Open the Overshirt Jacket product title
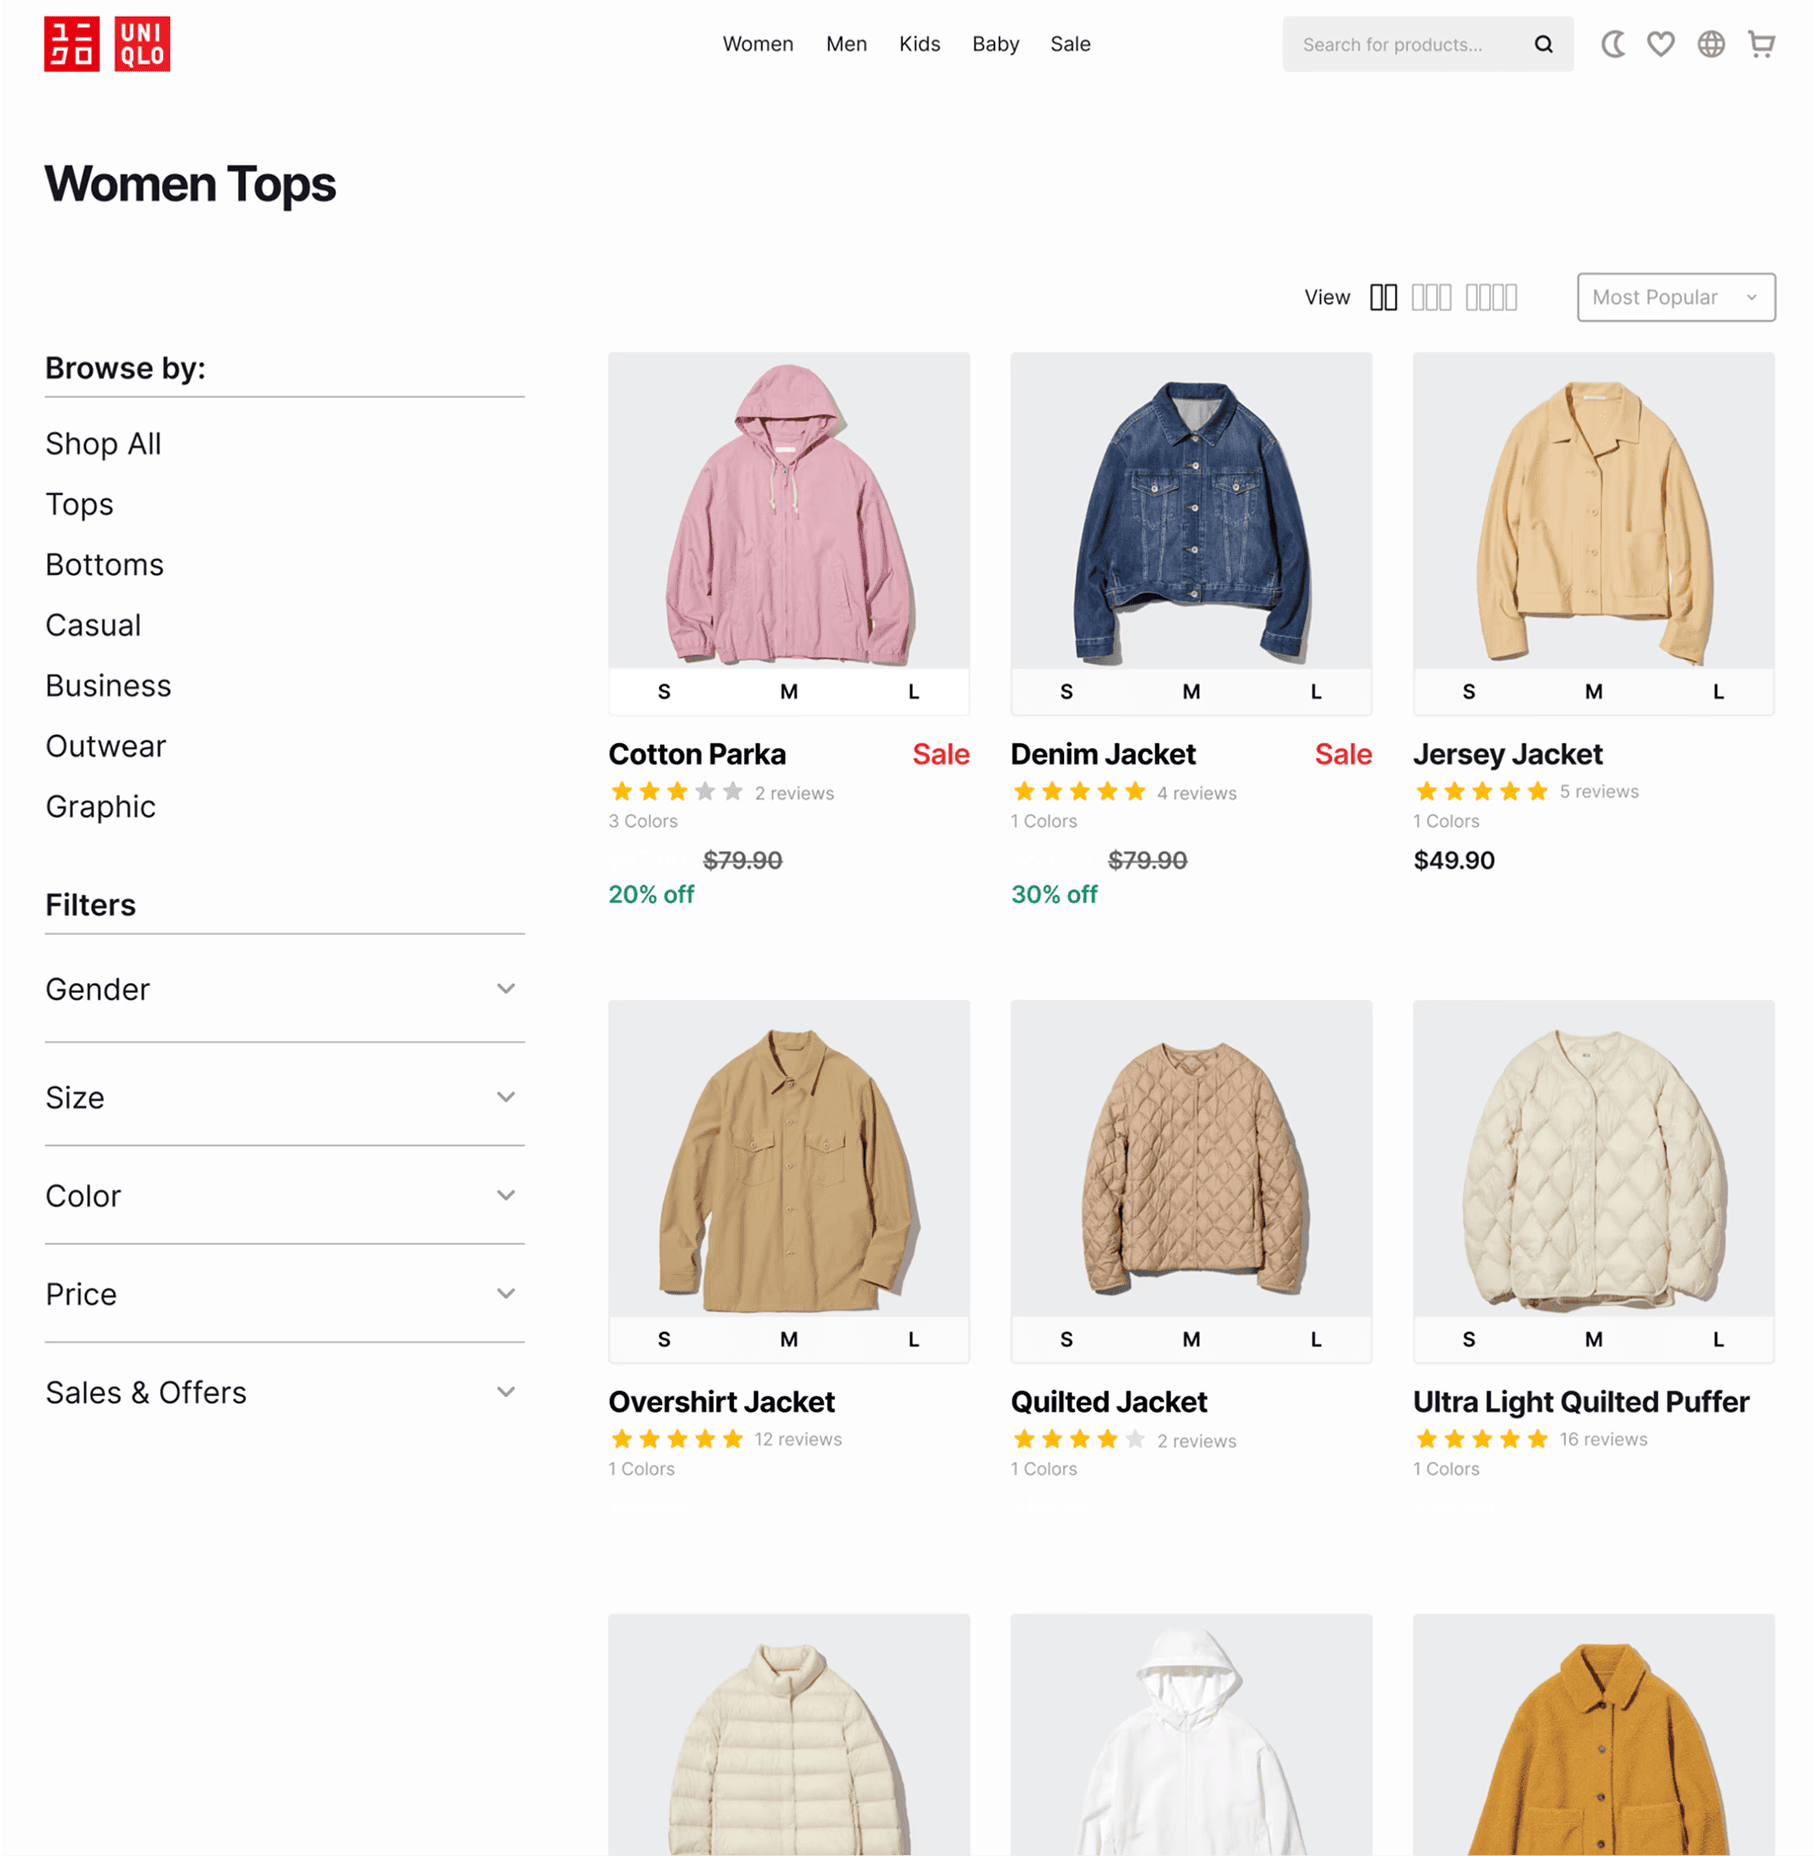Viewport: 1814px width, 1856px height. point(721,1402)
